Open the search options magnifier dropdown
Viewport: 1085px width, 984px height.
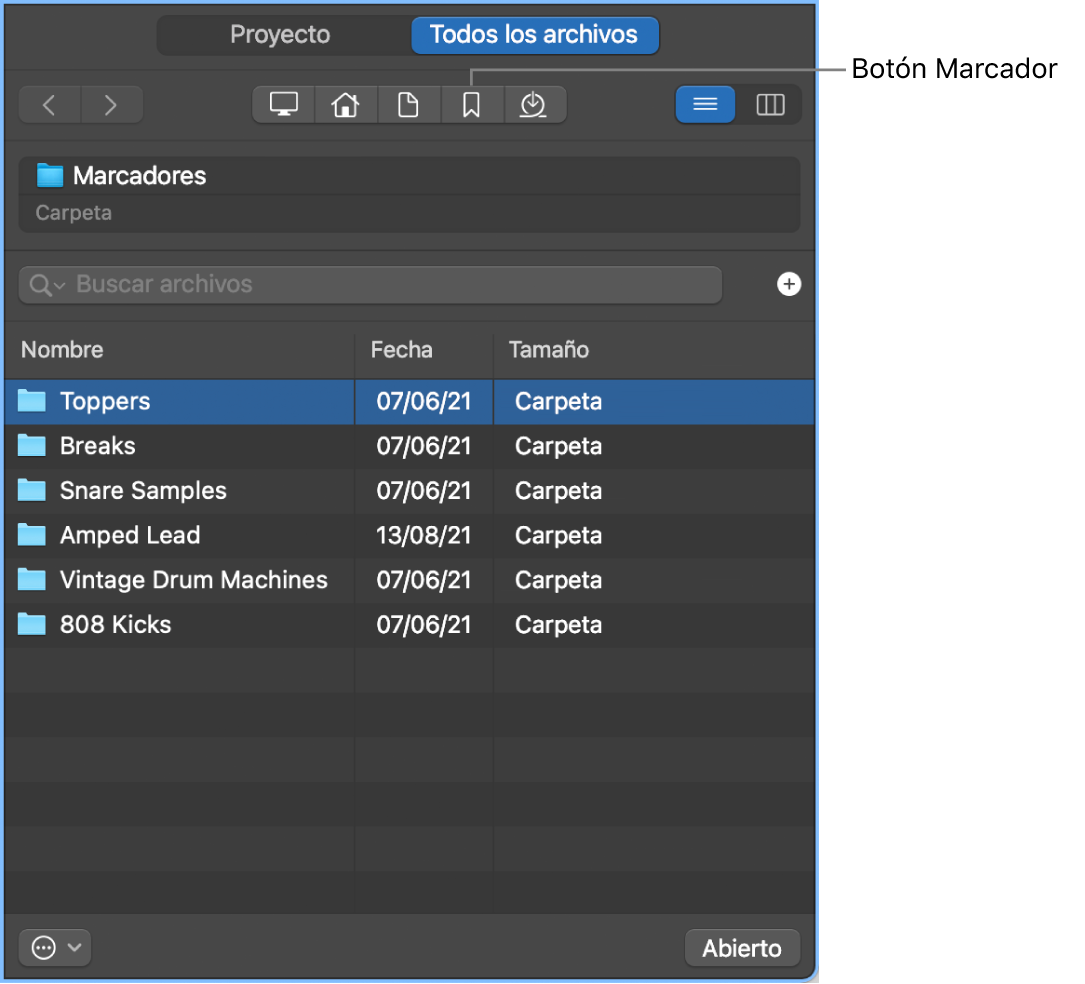46,285
